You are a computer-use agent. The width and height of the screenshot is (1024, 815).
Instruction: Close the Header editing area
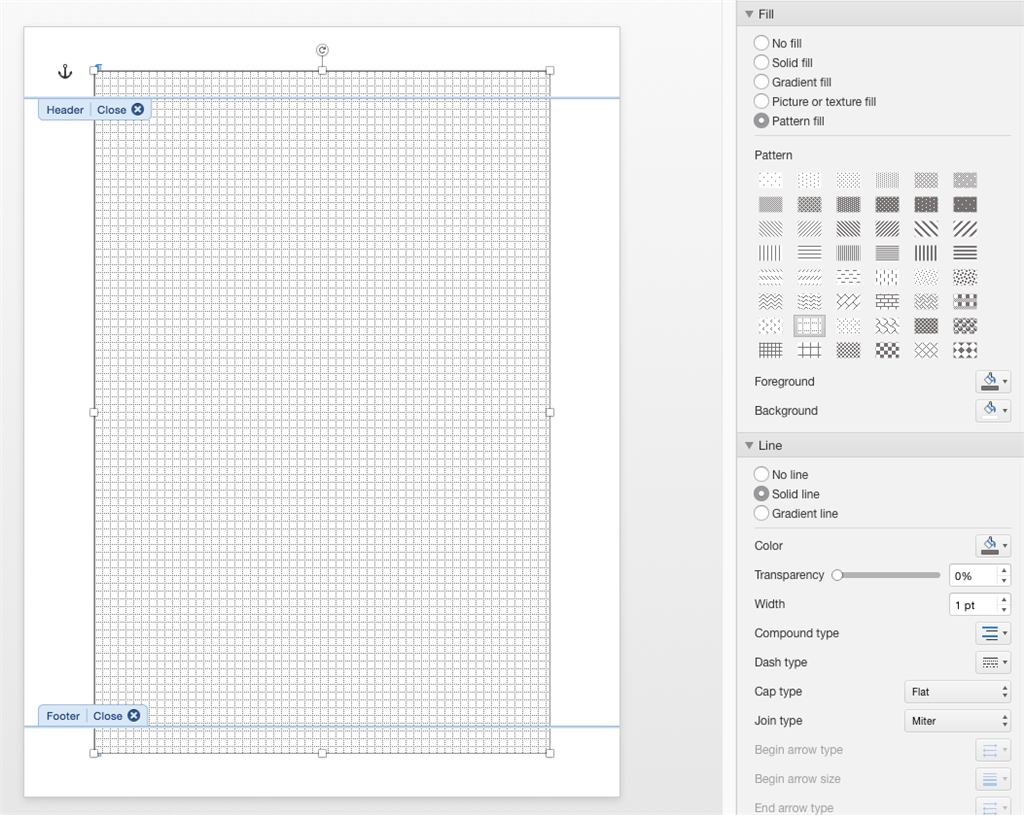[x=137, y=109]
